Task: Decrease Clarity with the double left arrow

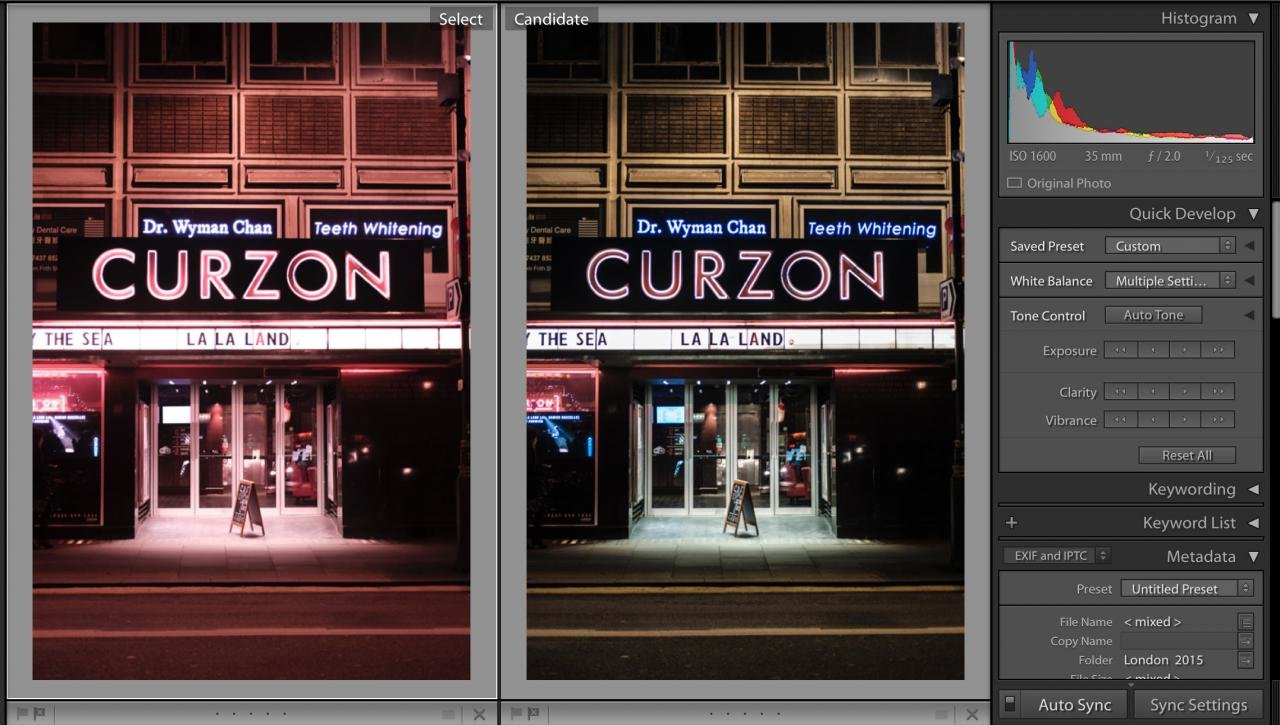Action: [x=1120, y=392]
